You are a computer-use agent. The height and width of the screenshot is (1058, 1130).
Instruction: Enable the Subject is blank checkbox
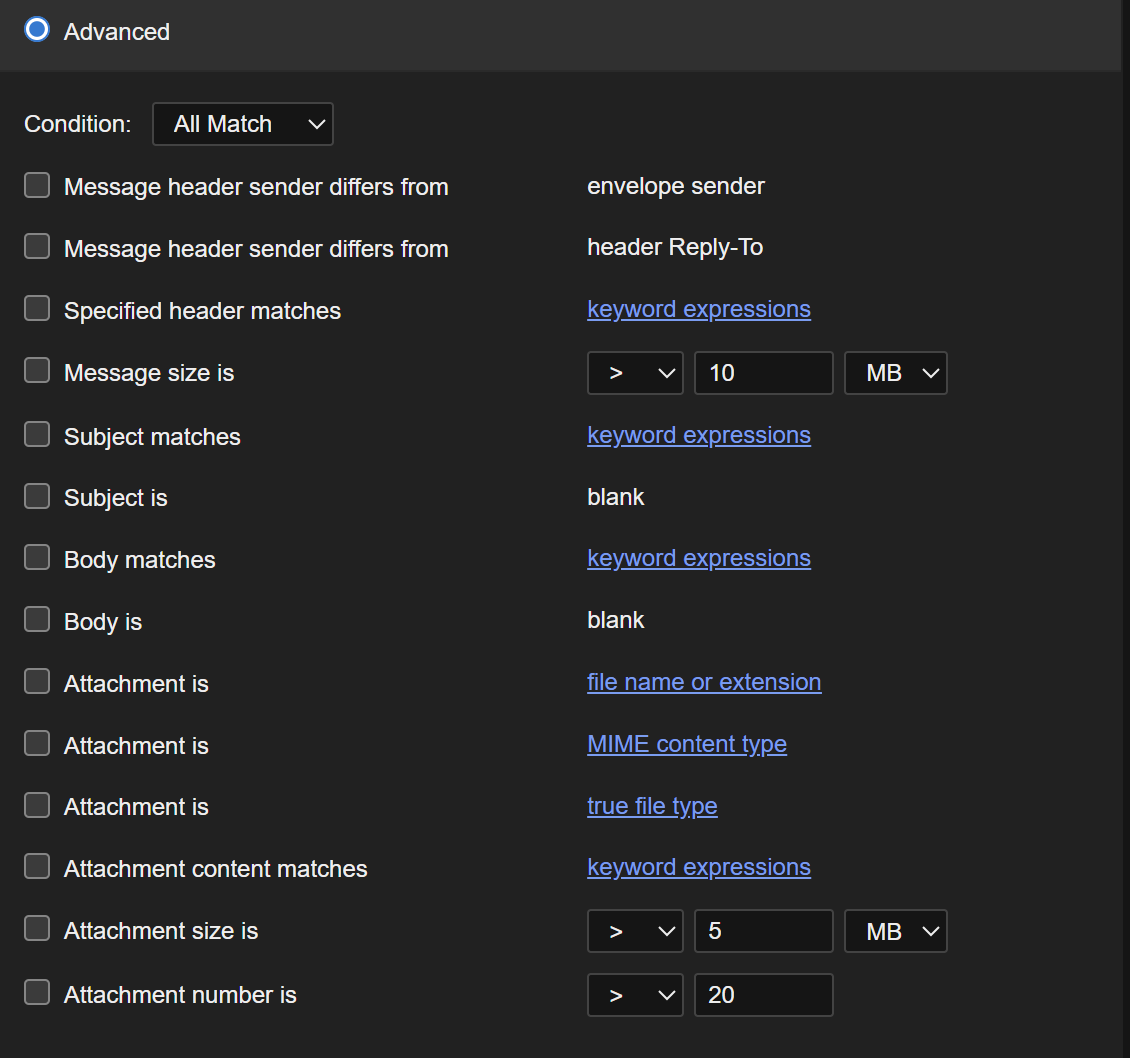(x=37, y=497)
